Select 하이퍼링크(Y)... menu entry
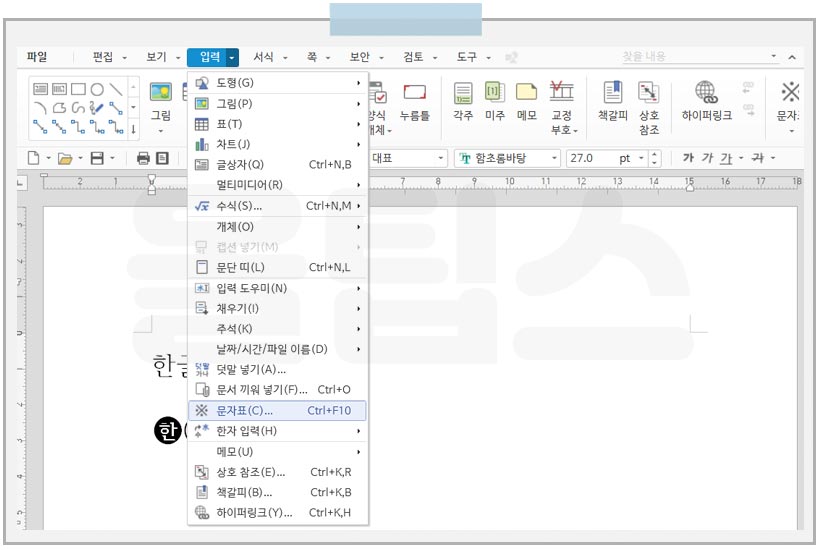Image resolution: width=820 pixels, height=550 pixels. (x=277, y=512)
